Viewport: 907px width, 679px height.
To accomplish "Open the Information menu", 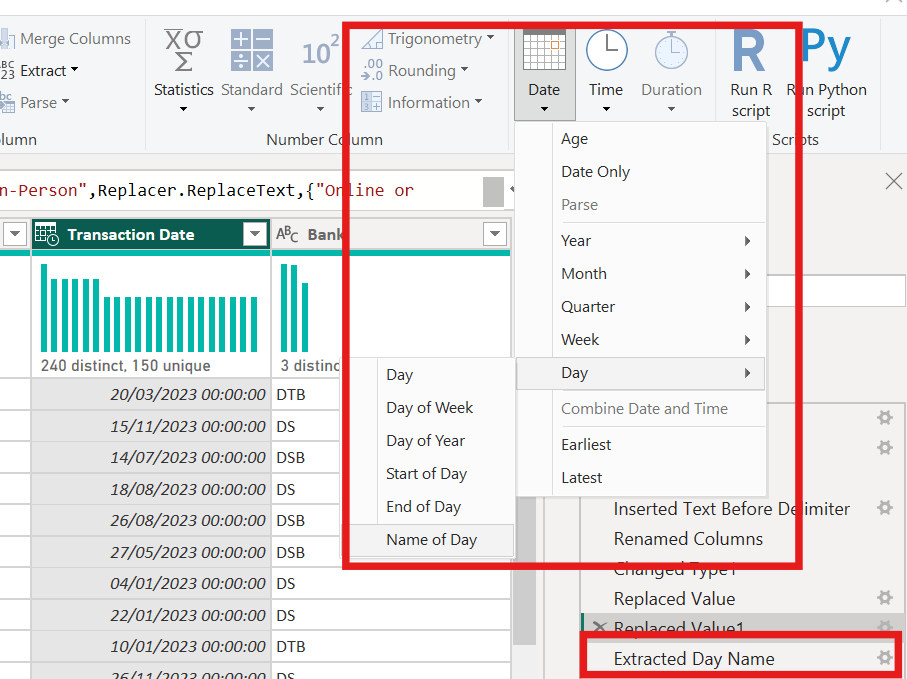I will click(422, 102).
